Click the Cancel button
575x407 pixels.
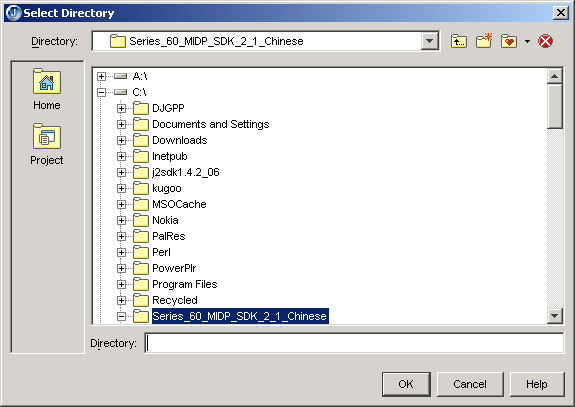point(470,384)
